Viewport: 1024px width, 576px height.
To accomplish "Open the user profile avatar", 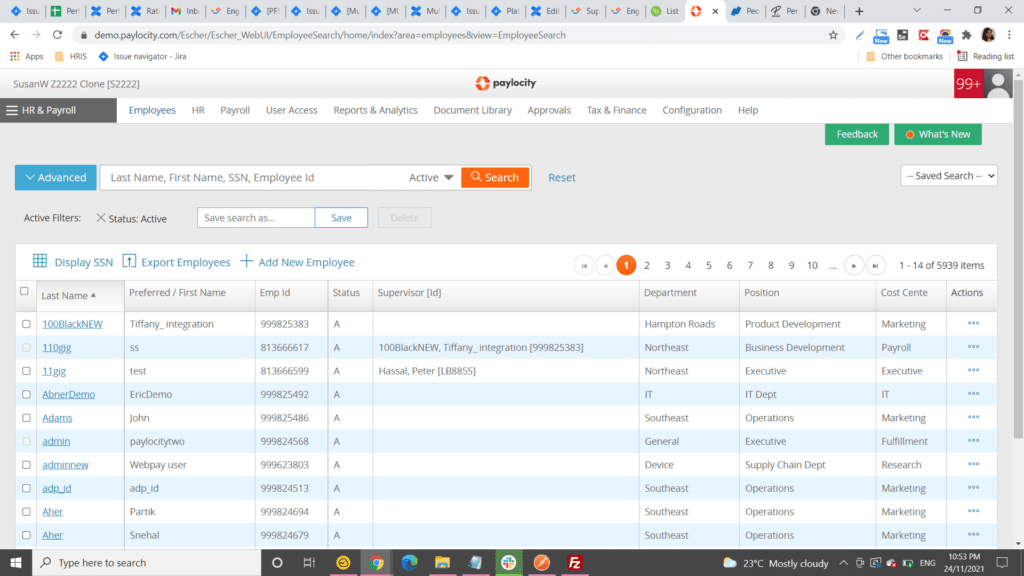I will [998, 84].
